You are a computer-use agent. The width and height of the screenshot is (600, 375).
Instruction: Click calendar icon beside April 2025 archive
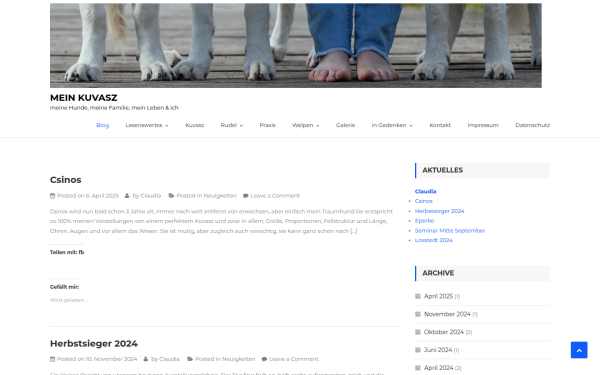[x=417, y=296]
